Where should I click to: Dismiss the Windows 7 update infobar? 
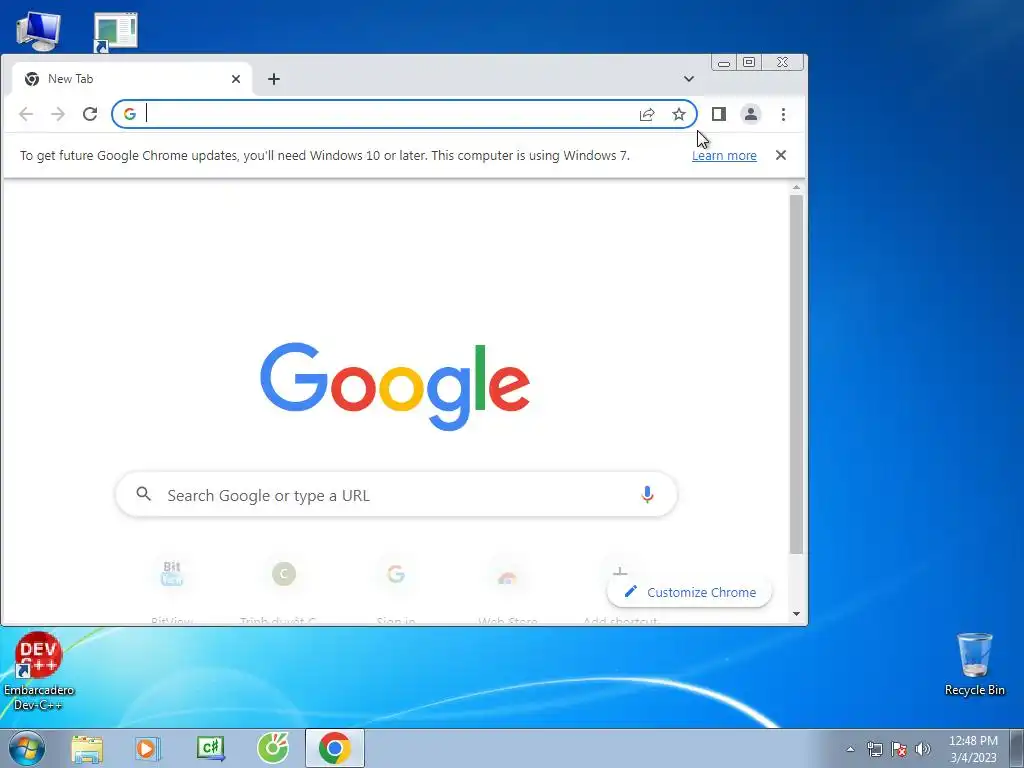point(780,155)
